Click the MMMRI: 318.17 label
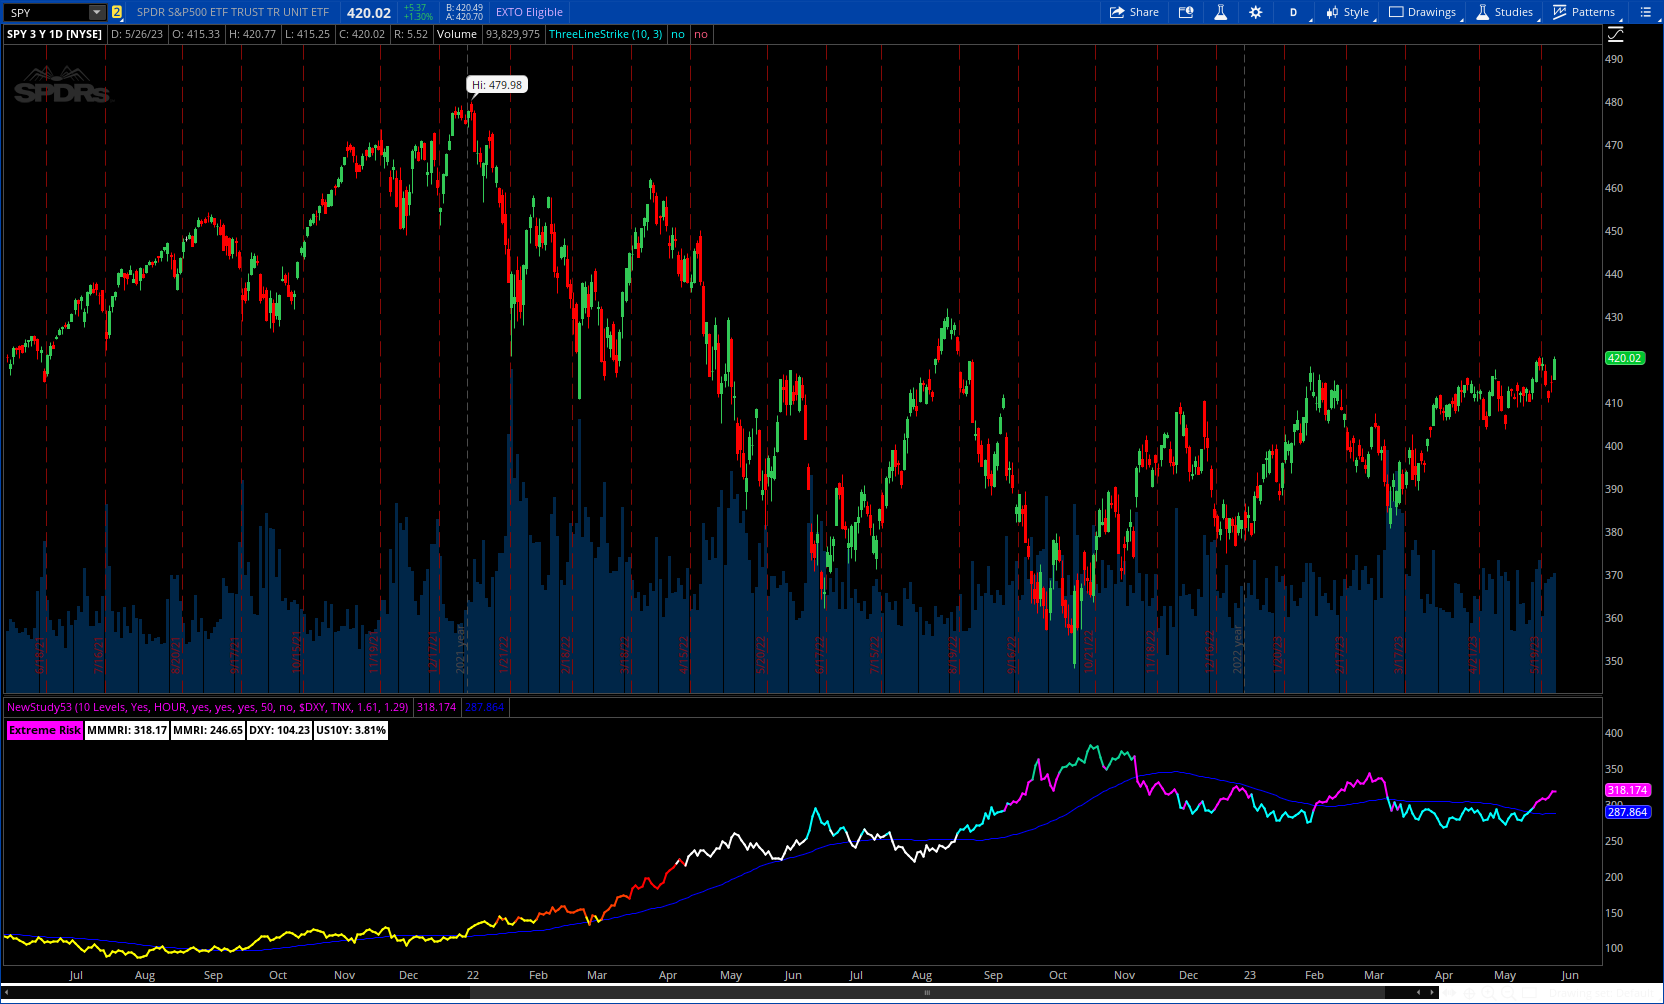This screenshot has width=1664, height=1004. coord(127,730)
